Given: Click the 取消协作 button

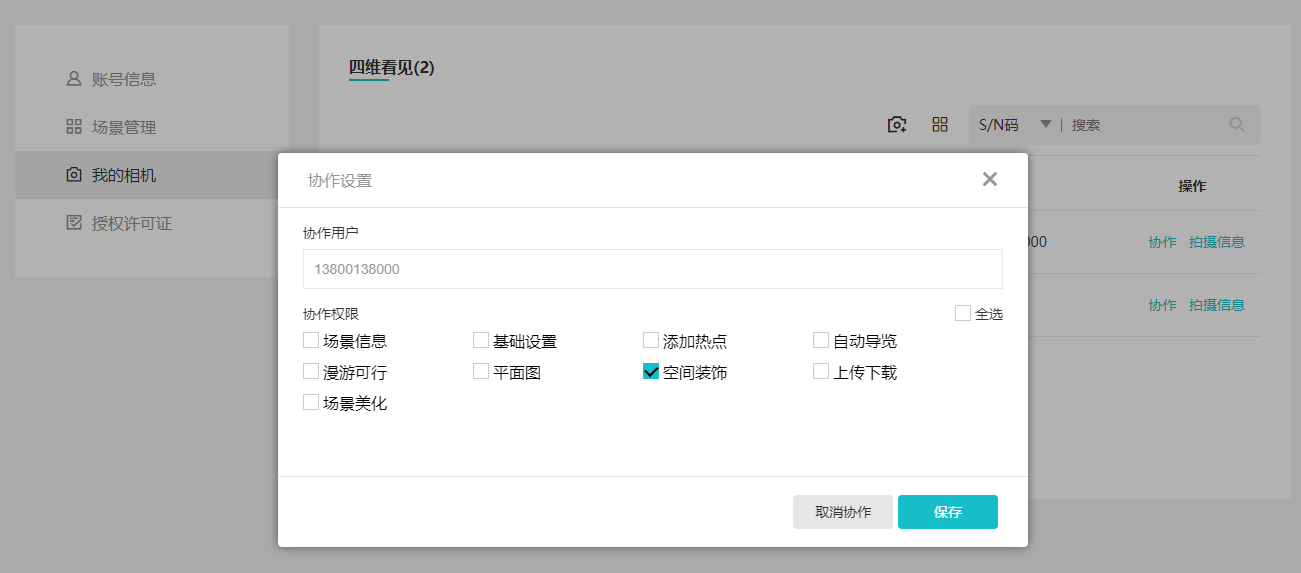Looking at the screenshot, I should tap(842, 512).
